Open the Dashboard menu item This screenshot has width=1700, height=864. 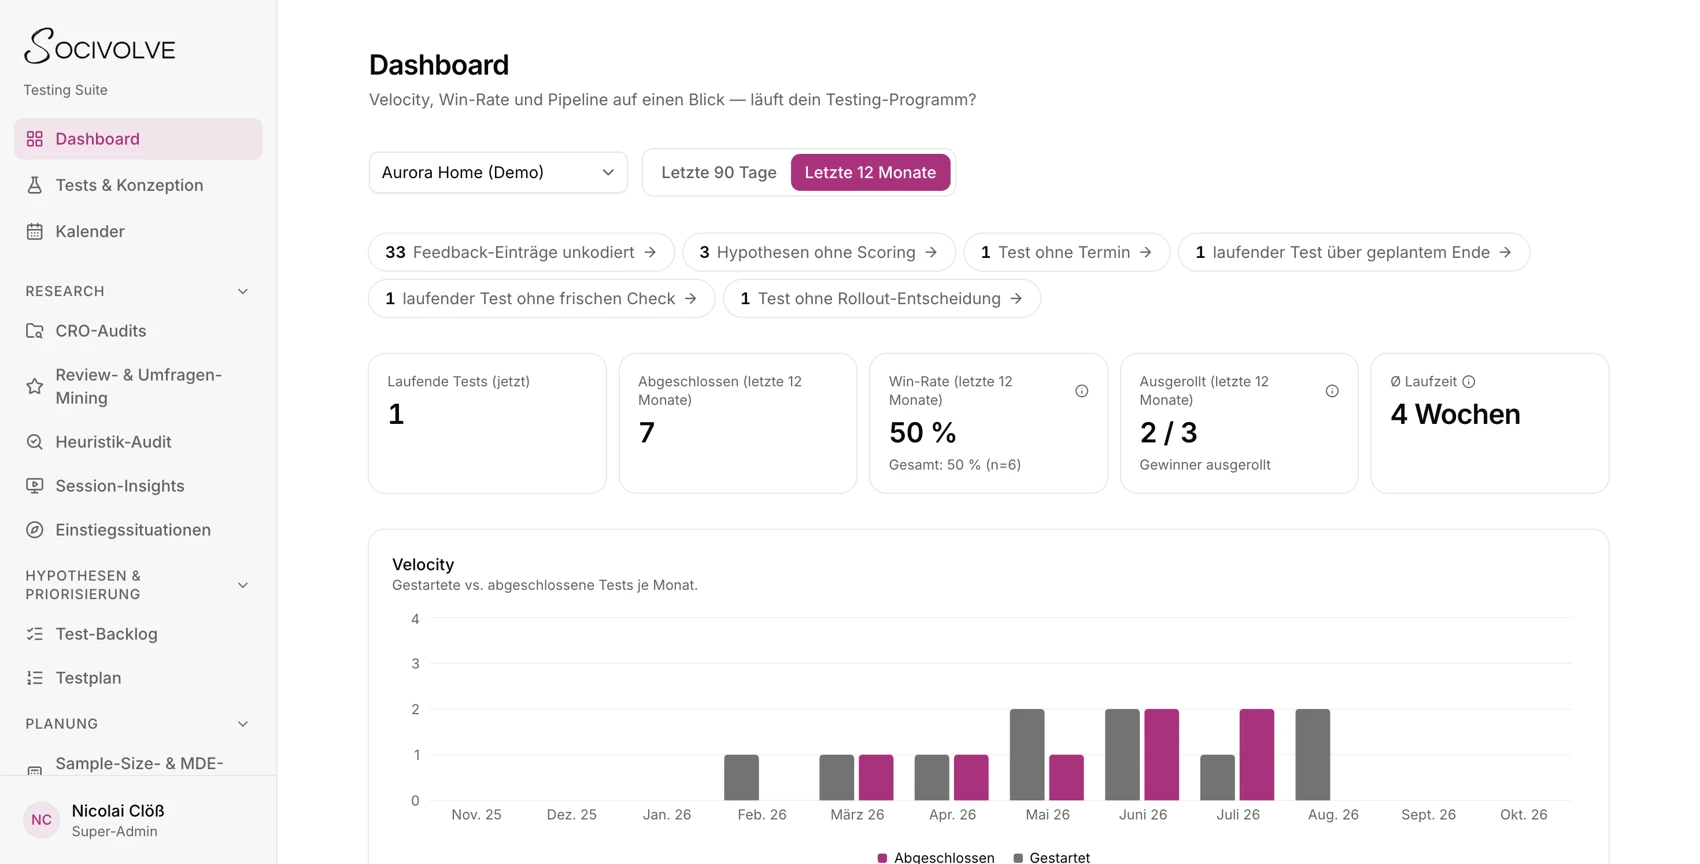click(138, 139)
